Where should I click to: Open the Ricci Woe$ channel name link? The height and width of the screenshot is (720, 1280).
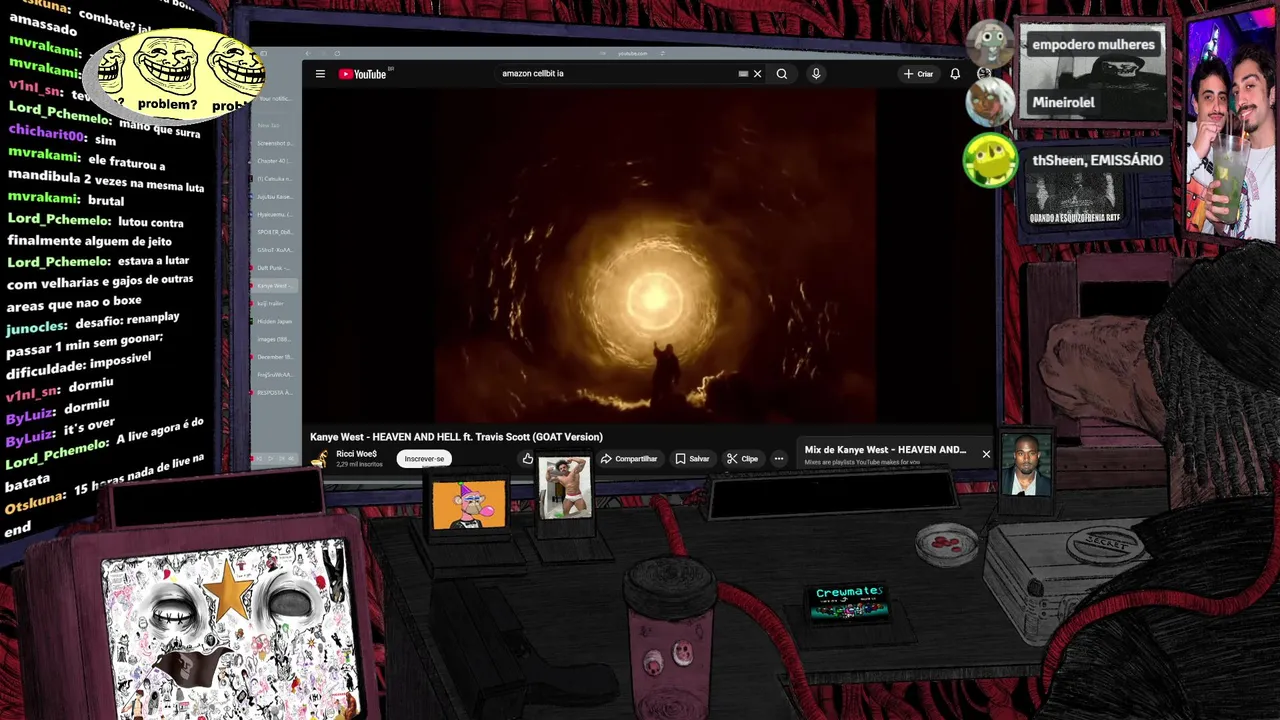[356, 454]
